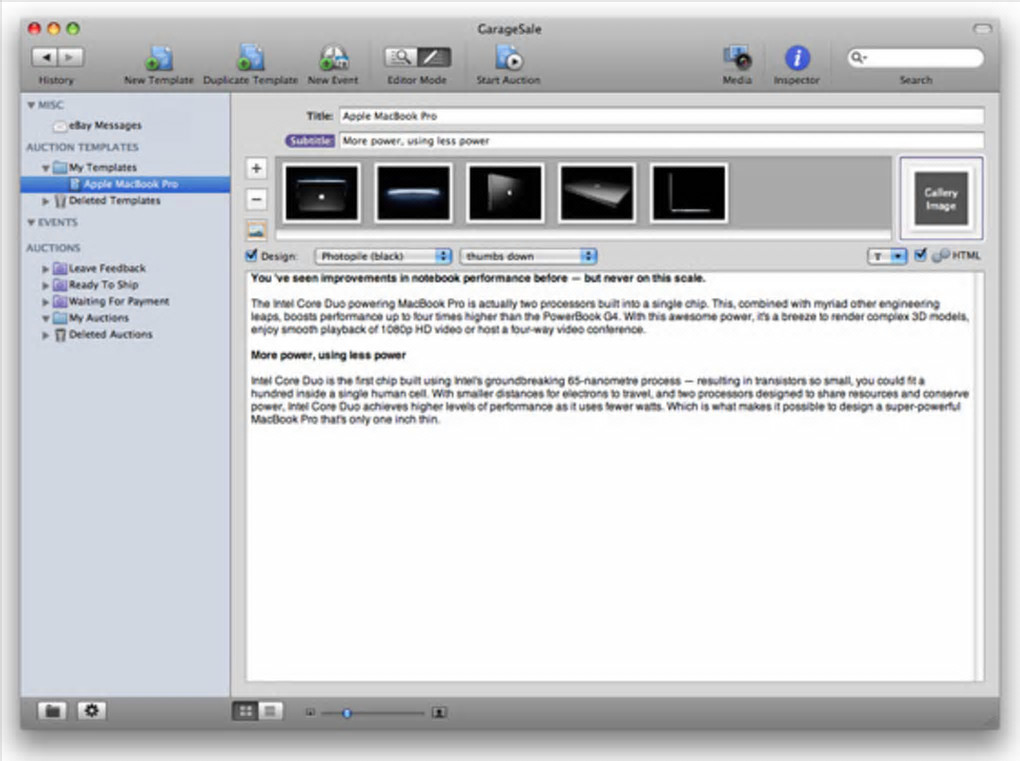Image resolution: width=1020 pixels, height=761 pixels.
Task: Click the Subtitle input field
Action: 661,141
